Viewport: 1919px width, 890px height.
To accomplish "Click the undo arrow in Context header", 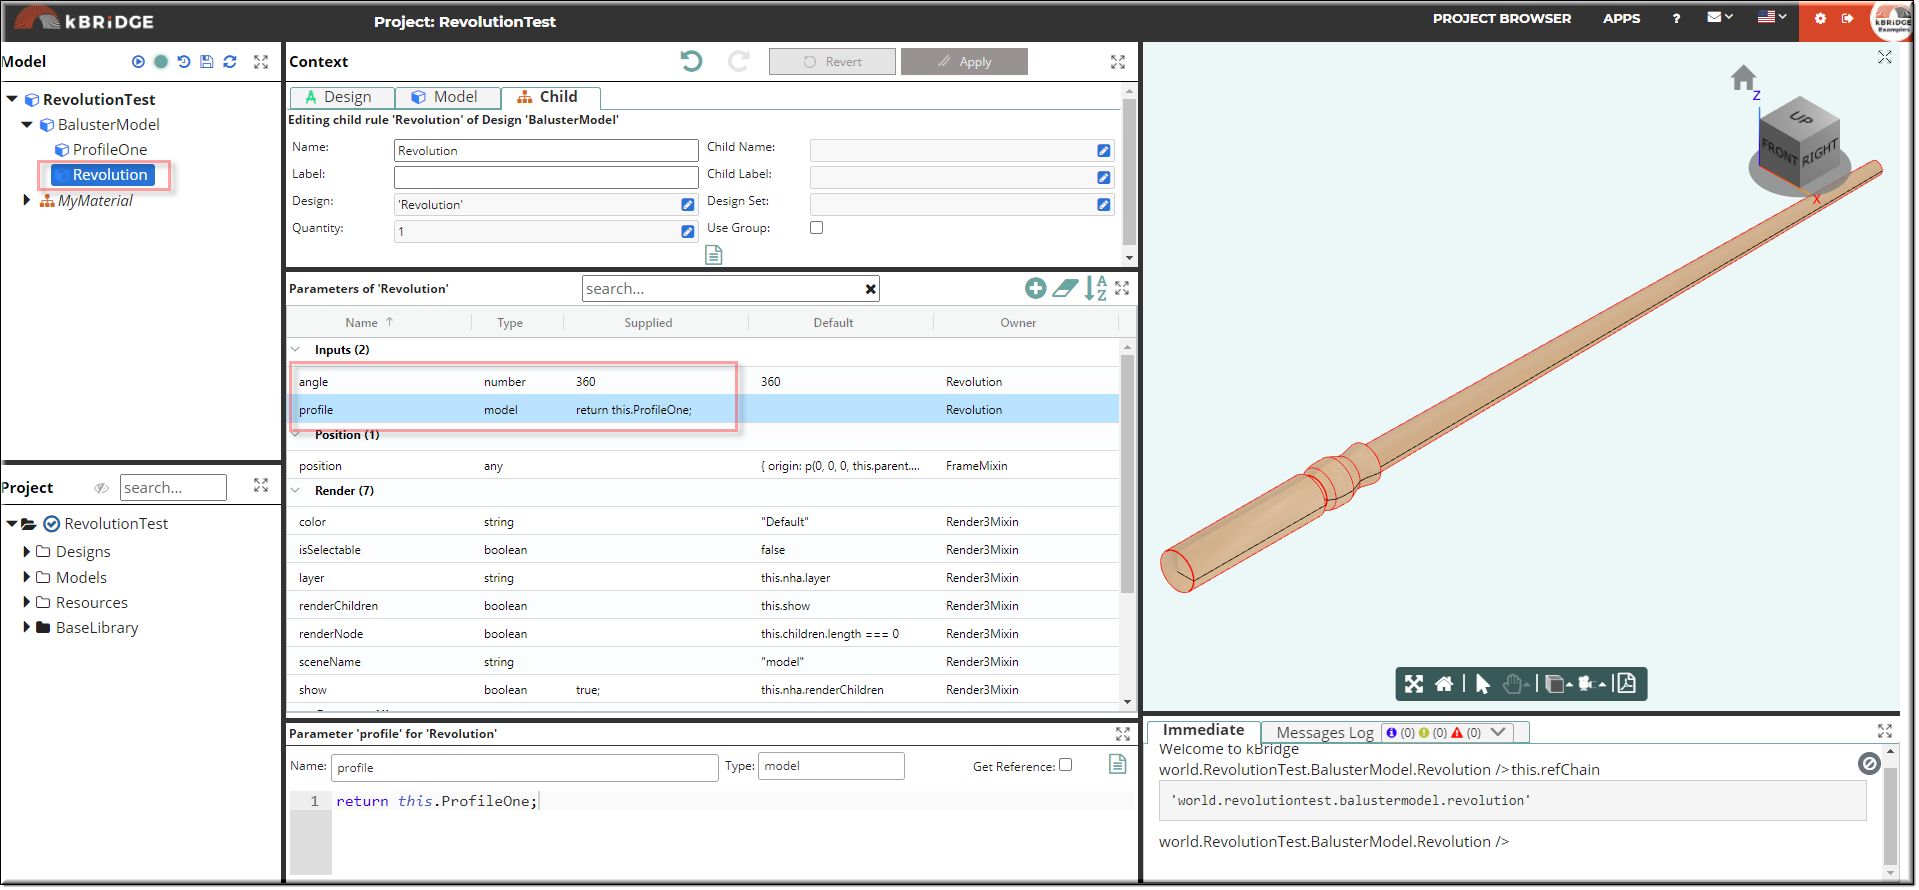I will point(691,61).
